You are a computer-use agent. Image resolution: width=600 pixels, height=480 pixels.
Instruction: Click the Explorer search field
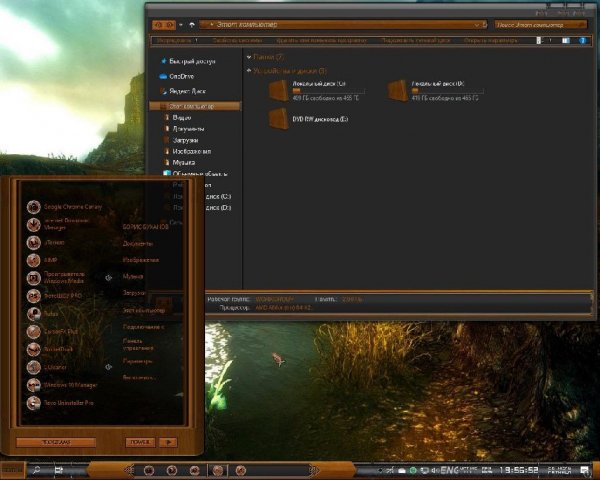point(541,24)
